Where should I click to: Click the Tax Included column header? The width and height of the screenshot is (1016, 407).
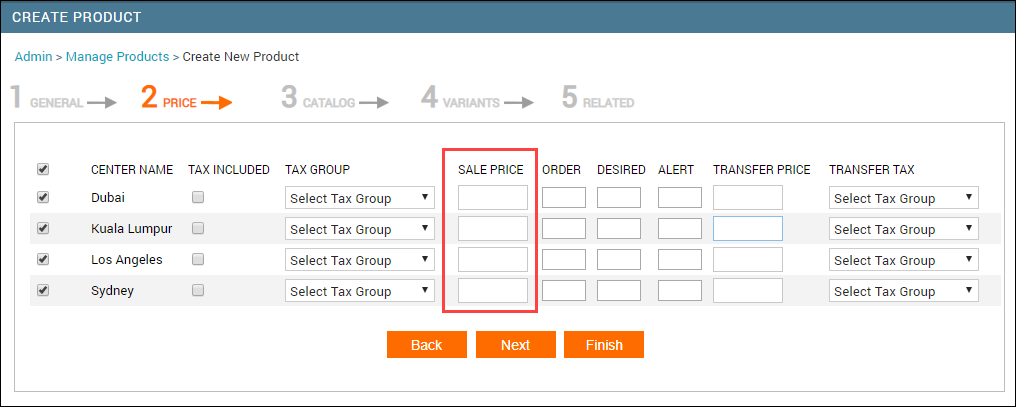click(x=229, y=170)
